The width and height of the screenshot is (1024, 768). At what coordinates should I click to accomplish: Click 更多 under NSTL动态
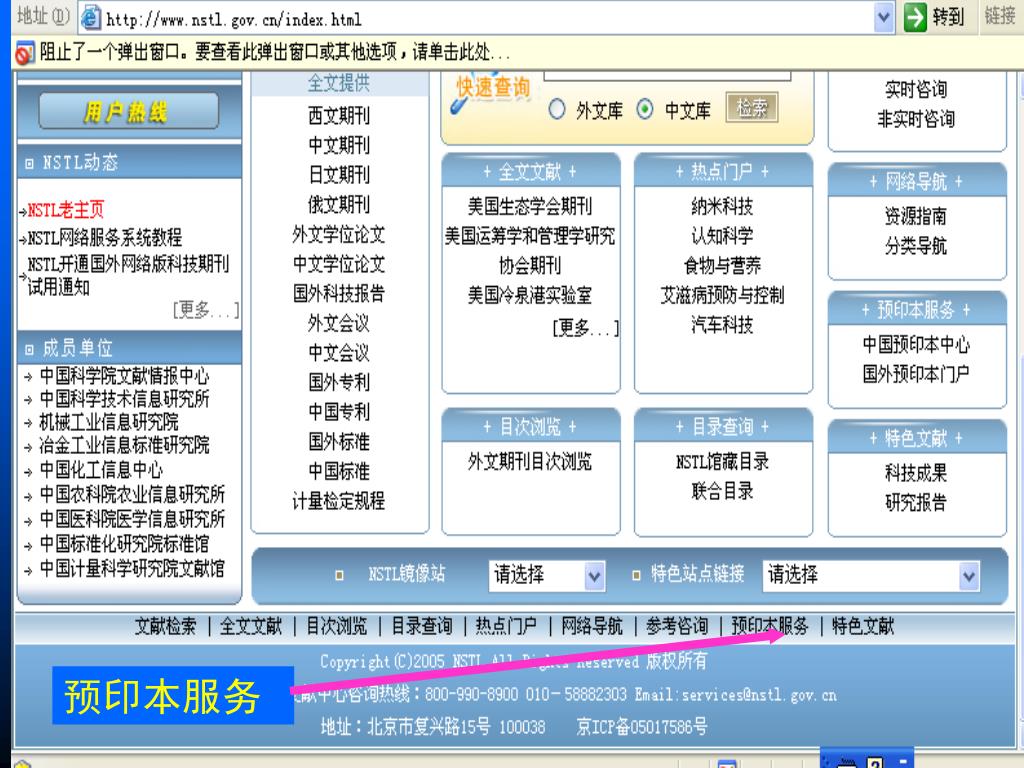point(206,309)
